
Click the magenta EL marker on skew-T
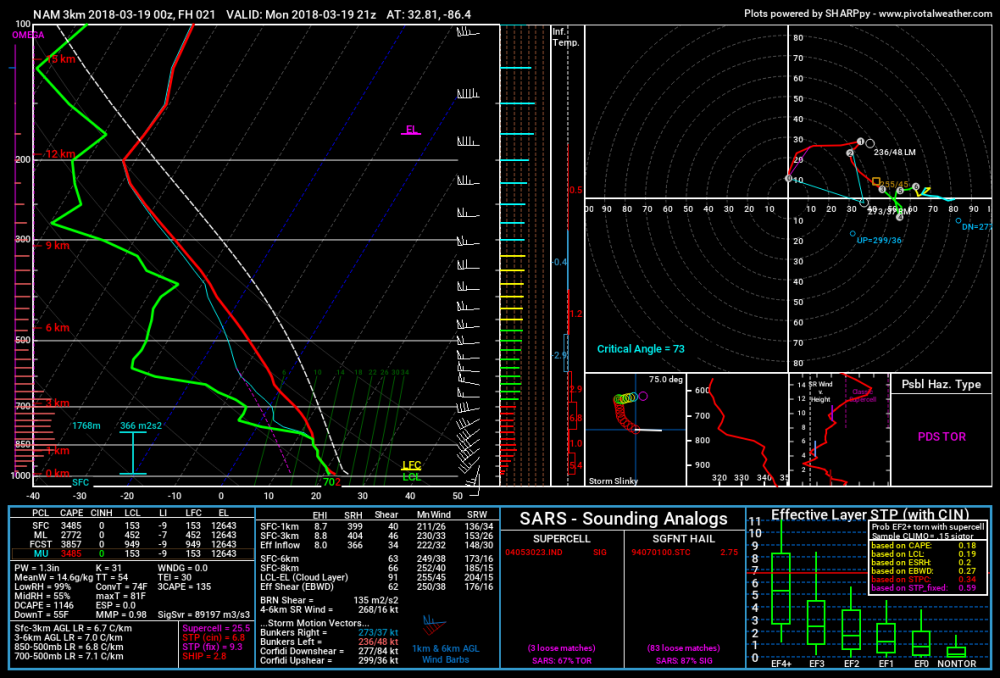411,130
